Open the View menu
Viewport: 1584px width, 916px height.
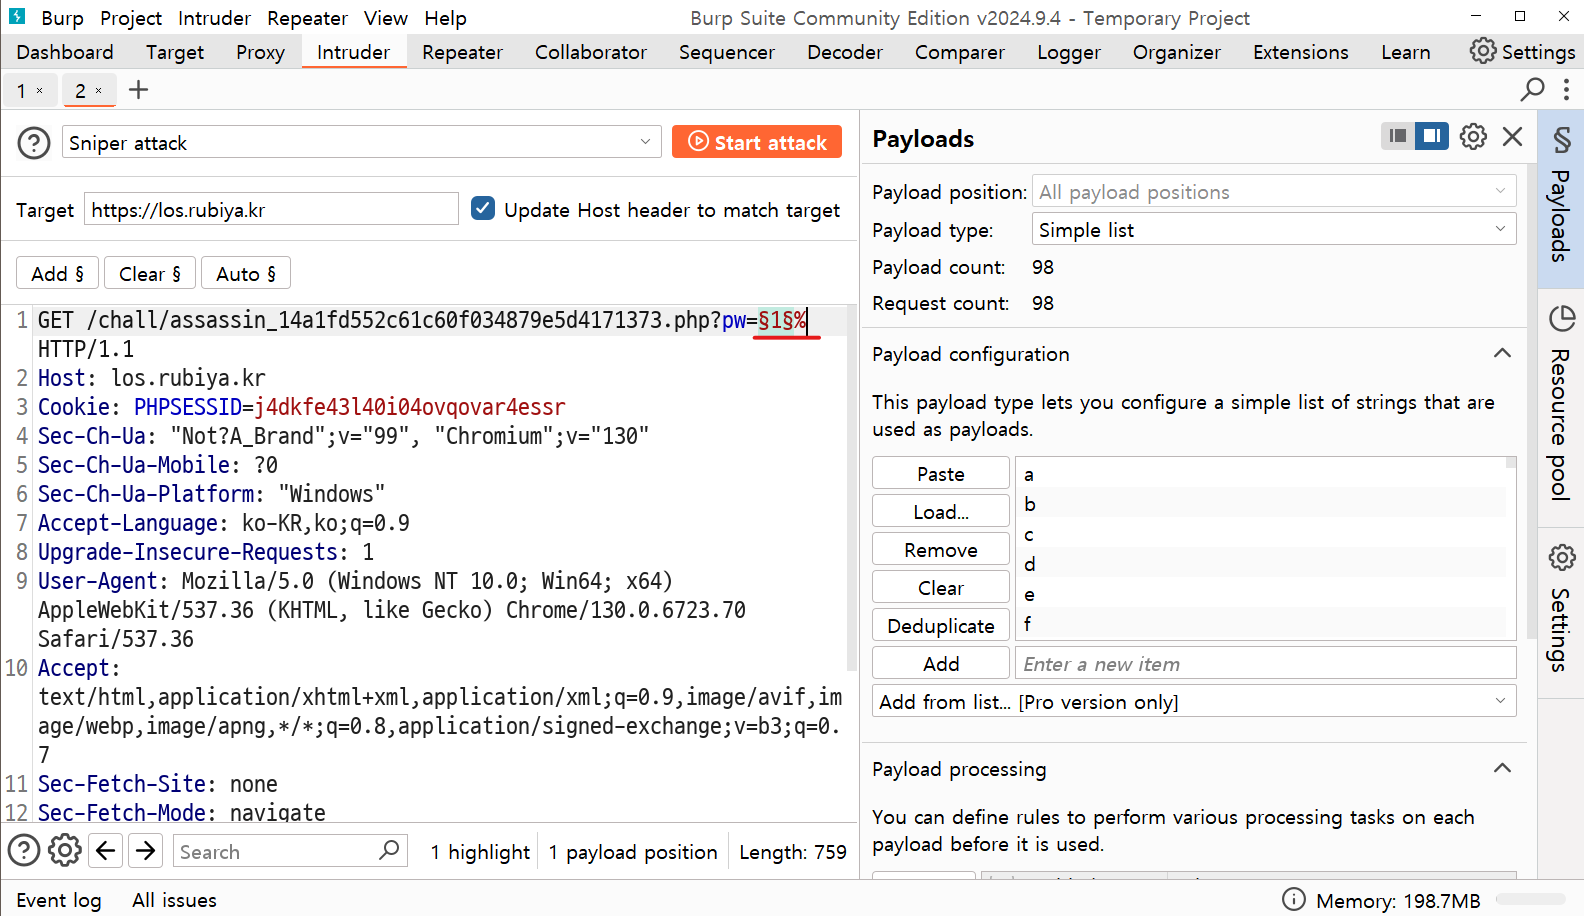click(x=386, y=18)
